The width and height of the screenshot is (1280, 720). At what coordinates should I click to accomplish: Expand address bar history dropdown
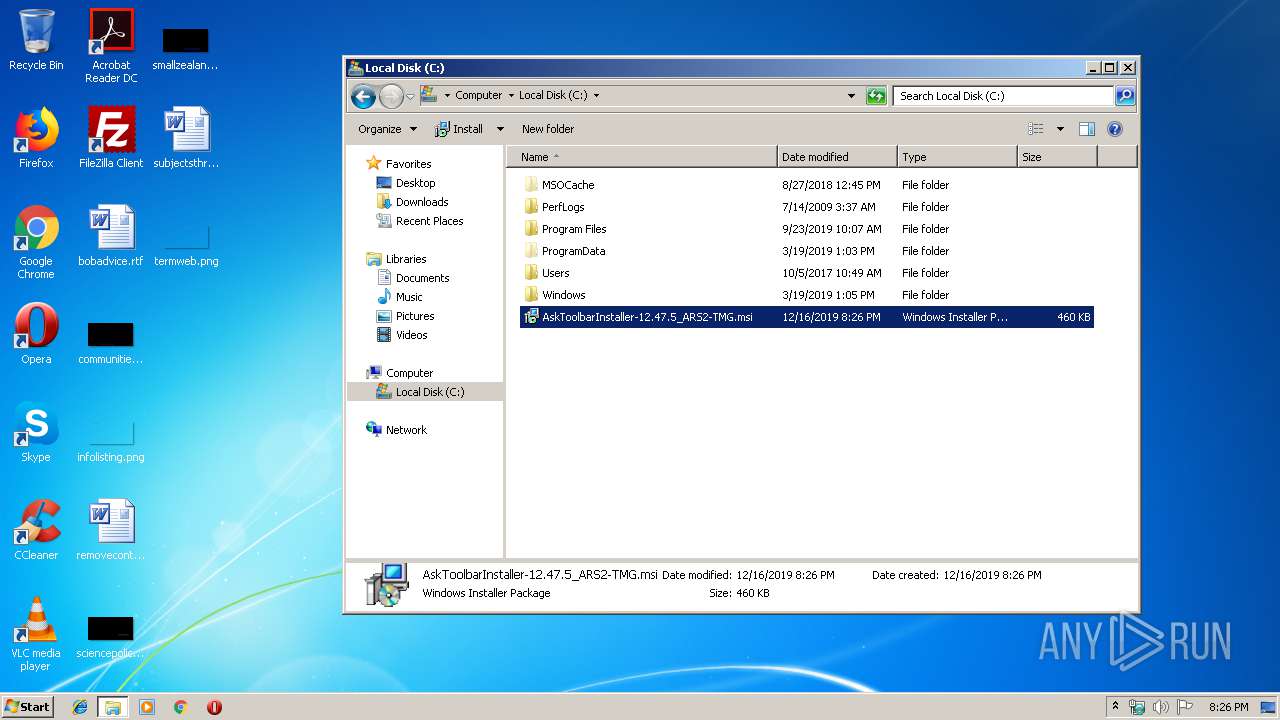851,96
